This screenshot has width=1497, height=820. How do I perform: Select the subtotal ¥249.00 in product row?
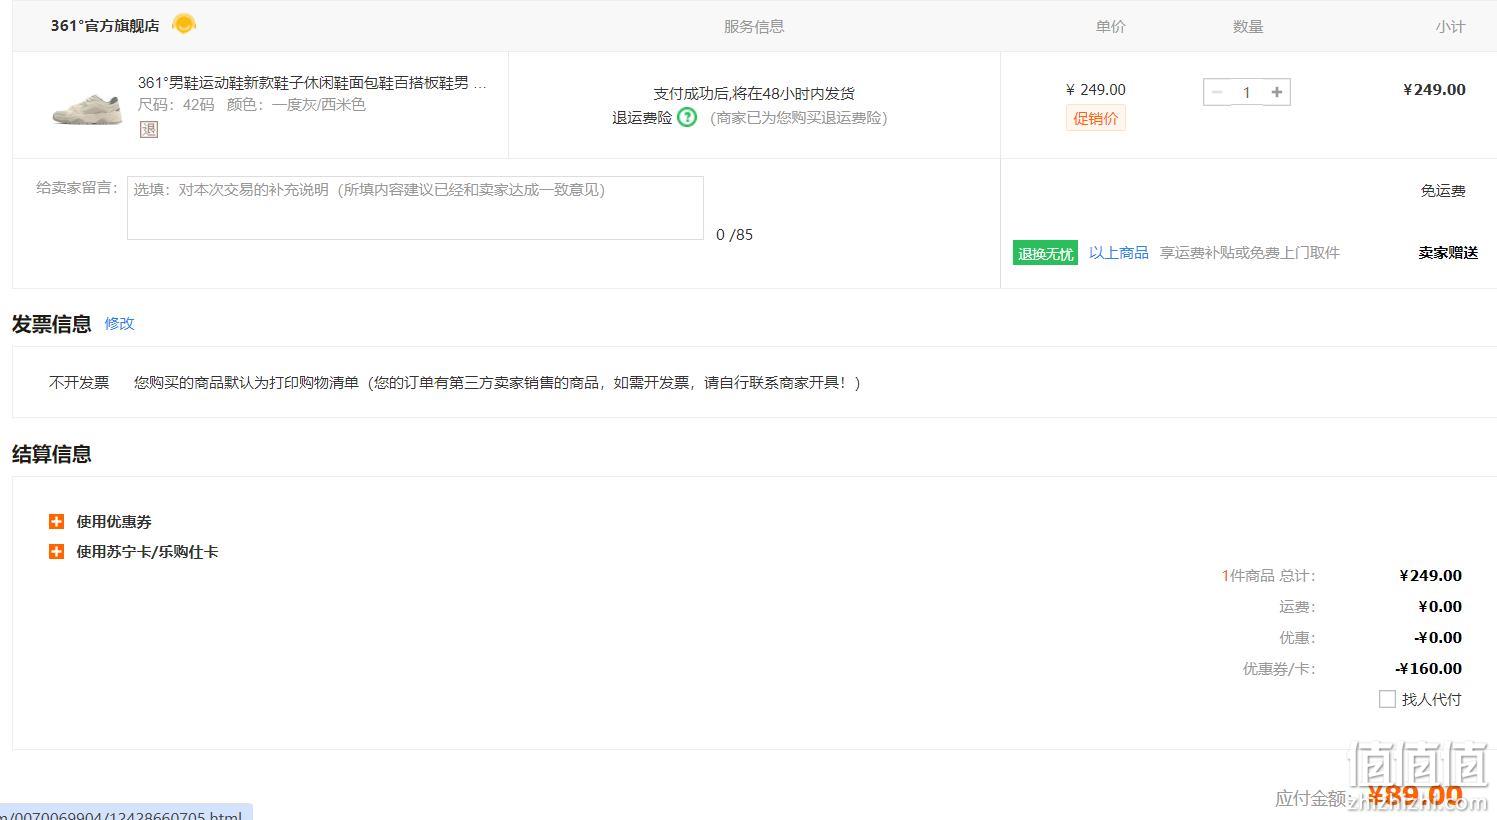coord(1434,89)
